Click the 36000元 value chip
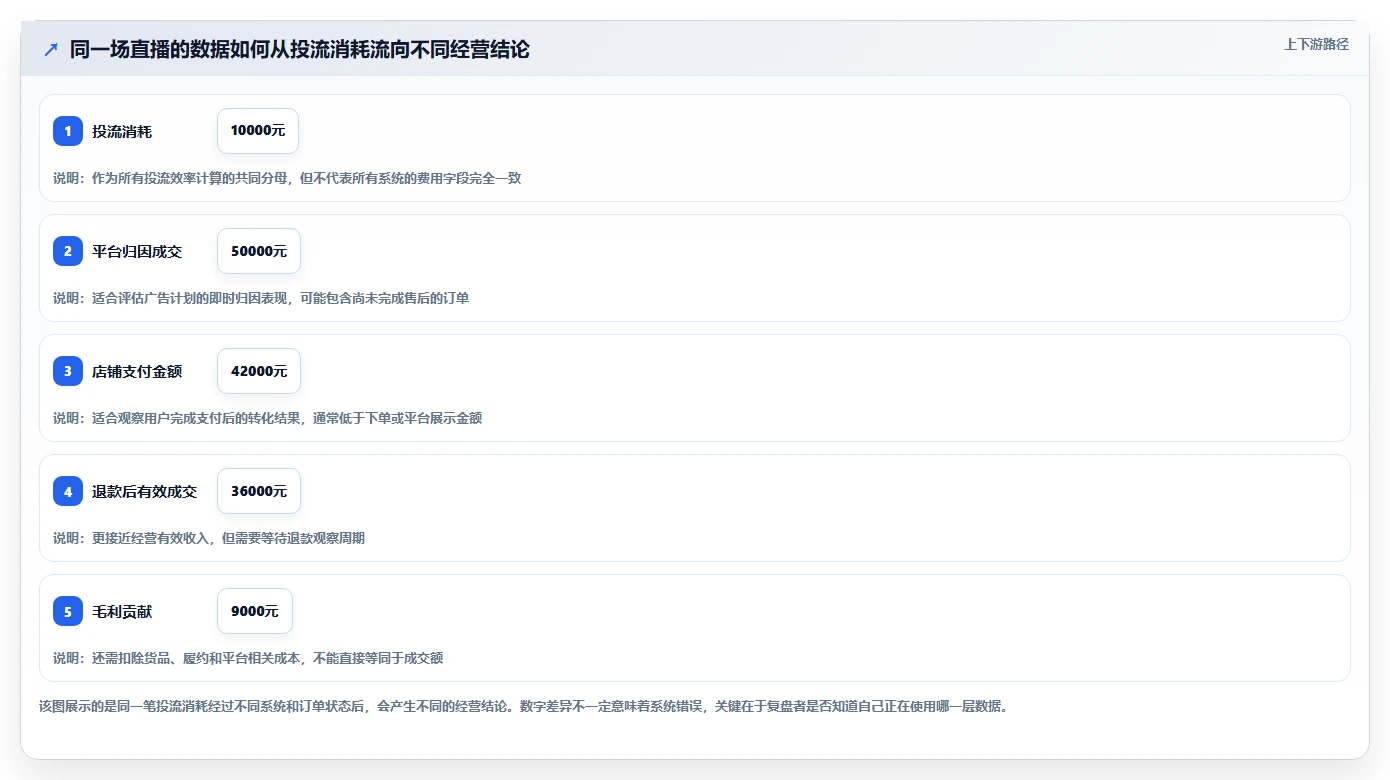Screen dimensions: 1390x780 (259, 491)
